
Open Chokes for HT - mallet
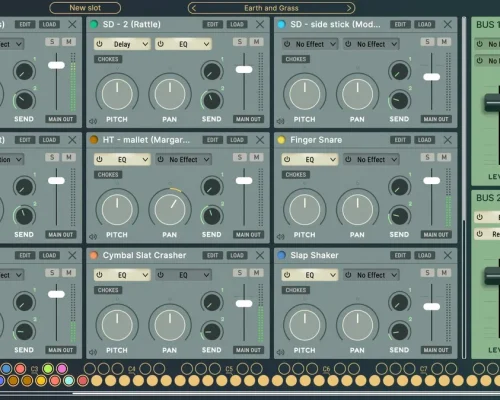[x=108, y=175]
